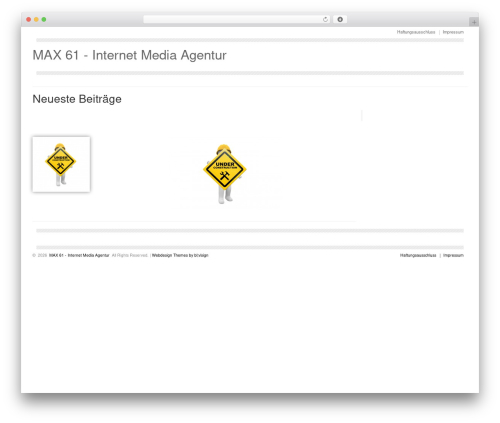500x423 pixels.
Task: Open the small framed under construction thumbnail
Action: point(61,164)
